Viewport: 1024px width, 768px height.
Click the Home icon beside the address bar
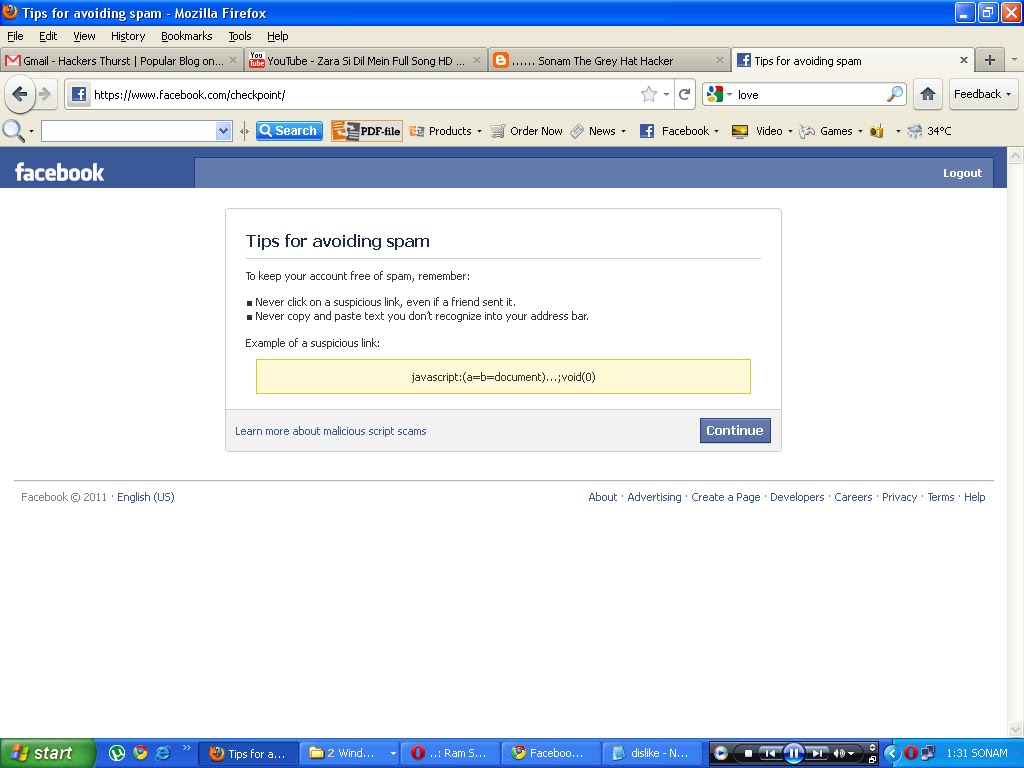928,94
